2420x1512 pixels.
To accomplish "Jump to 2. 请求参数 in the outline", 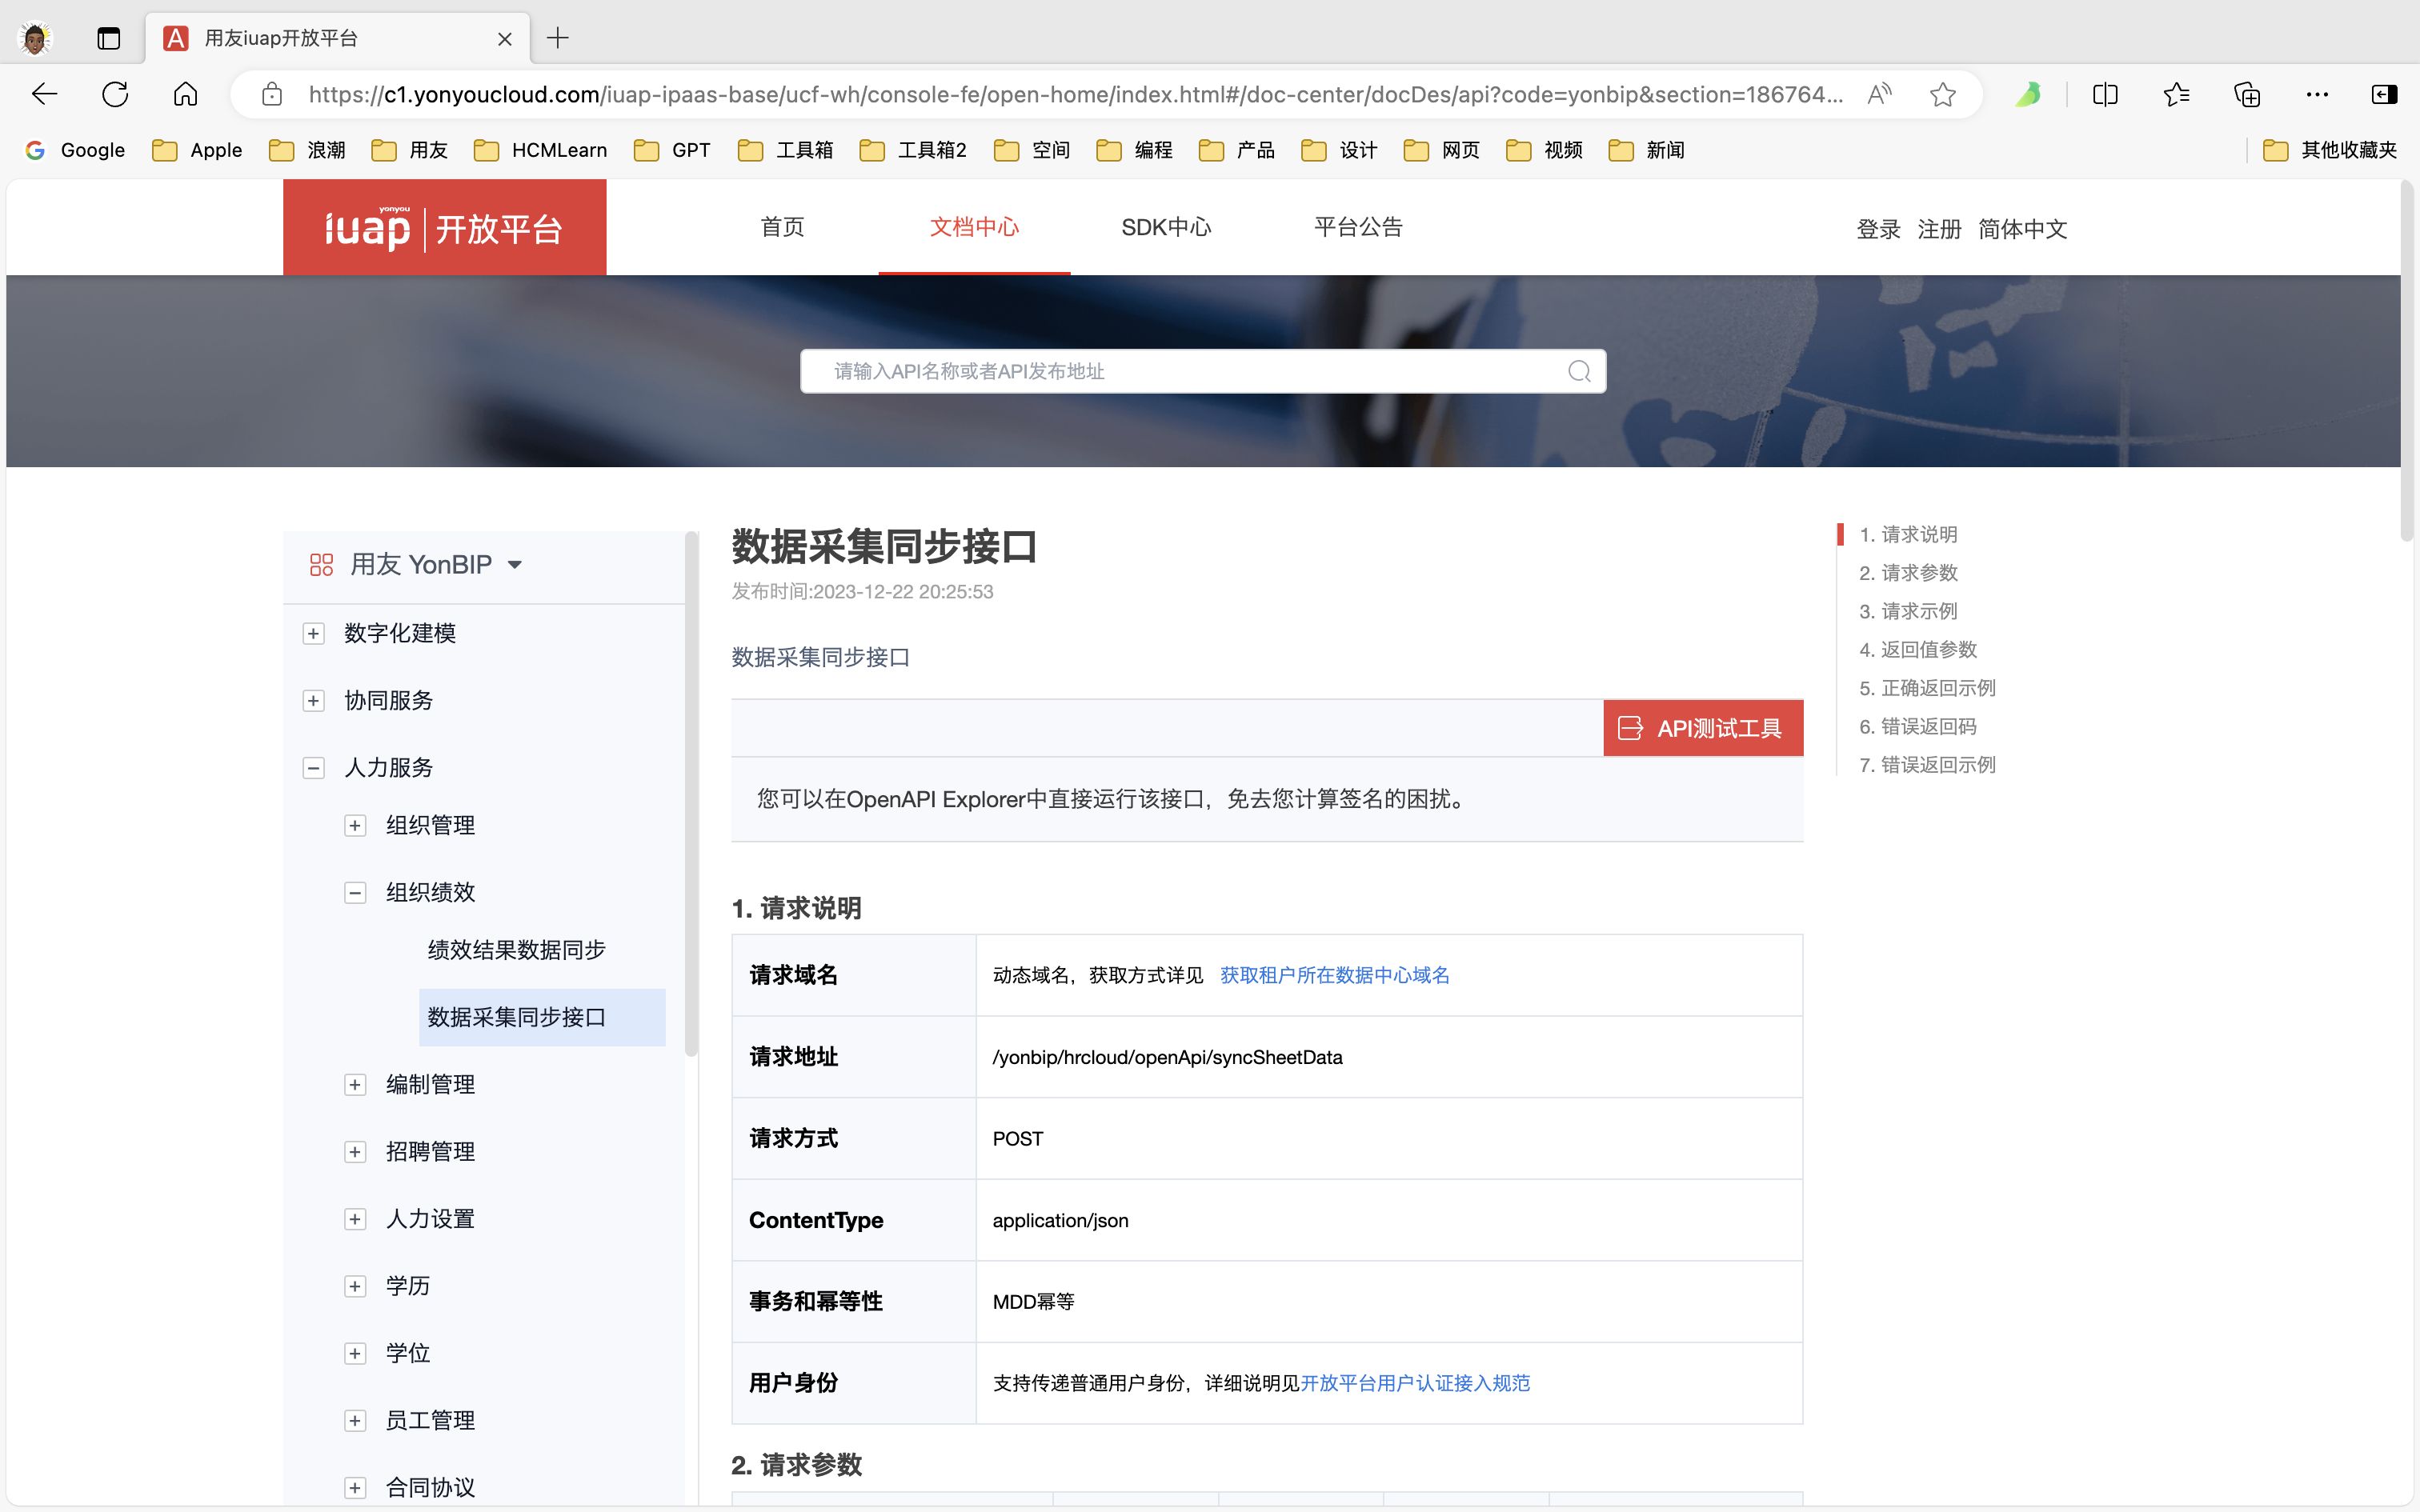I will [x=1908, y=573].
